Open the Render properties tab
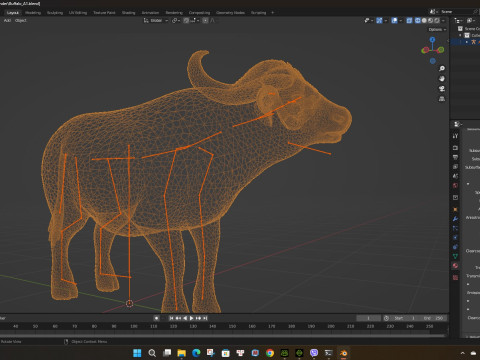480x360 pixels. pyautogui.click(x=455, y=148)
